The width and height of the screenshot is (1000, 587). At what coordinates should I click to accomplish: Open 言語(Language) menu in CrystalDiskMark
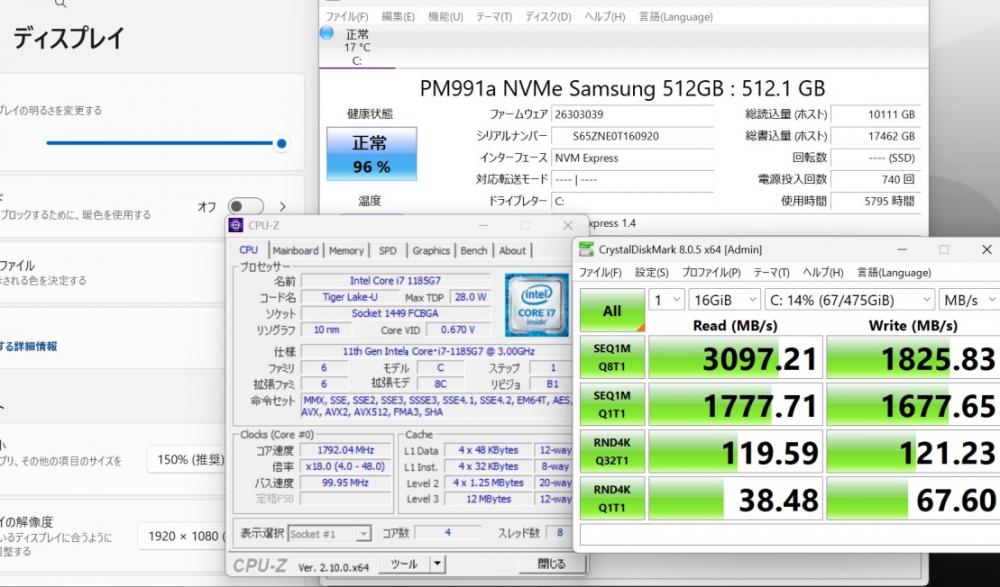pyautogui.click(x=893, y=272)
